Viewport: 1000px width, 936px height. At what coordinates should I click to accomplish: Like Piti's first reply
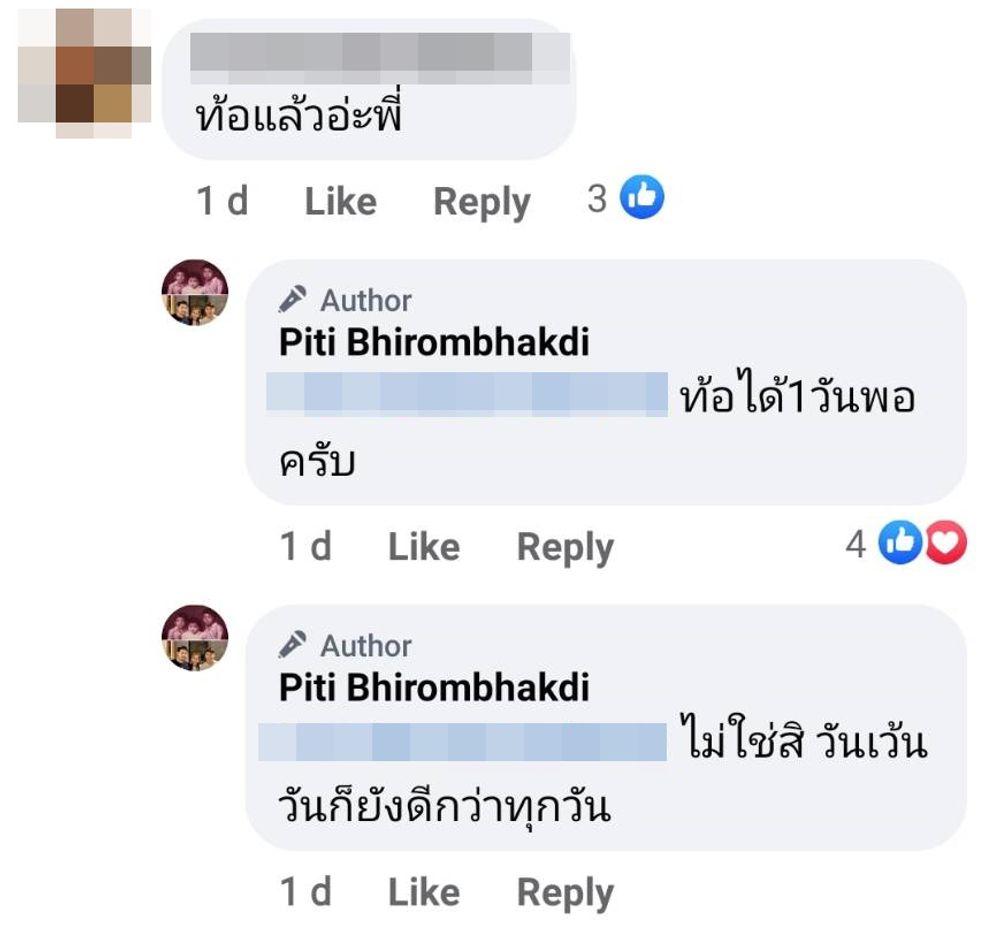tap(424, 547)
